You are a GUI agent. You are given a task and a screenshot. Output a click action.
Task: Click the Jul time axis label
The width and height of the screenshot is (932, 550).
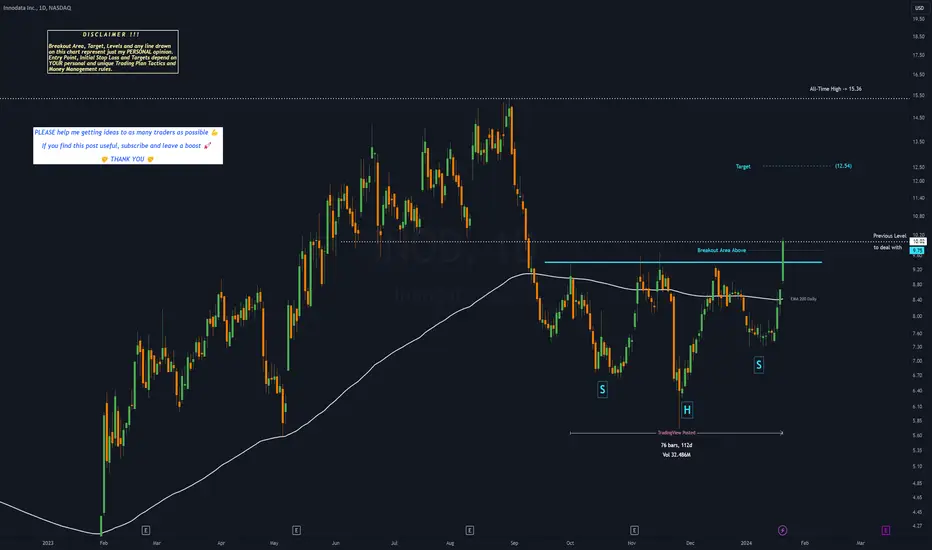click(394, 543)
